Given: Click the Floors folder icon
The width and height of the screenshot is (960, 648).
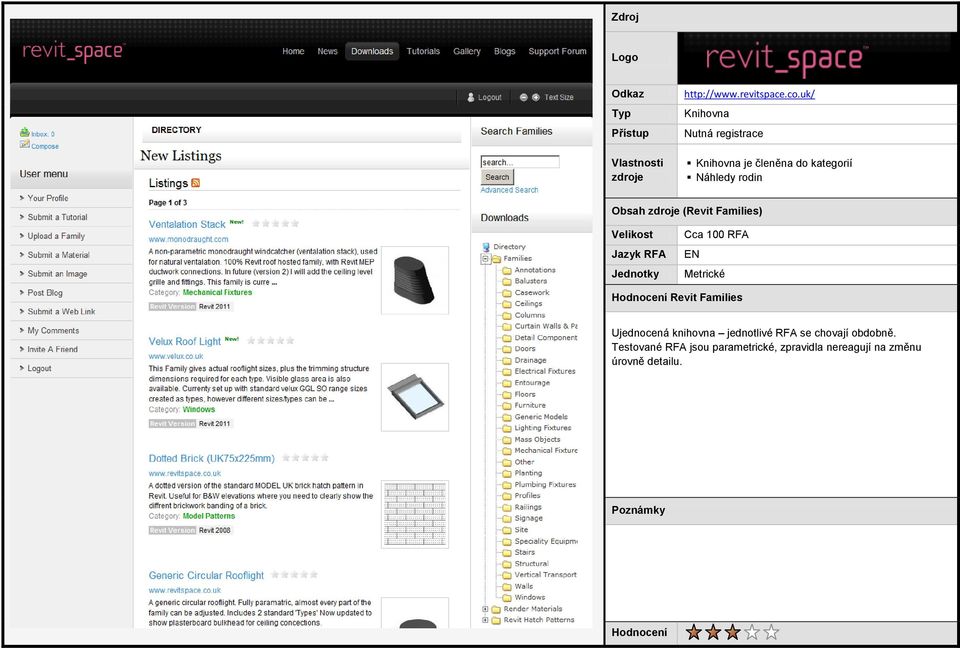Looking at the screenshot, I should coord(506,394).
